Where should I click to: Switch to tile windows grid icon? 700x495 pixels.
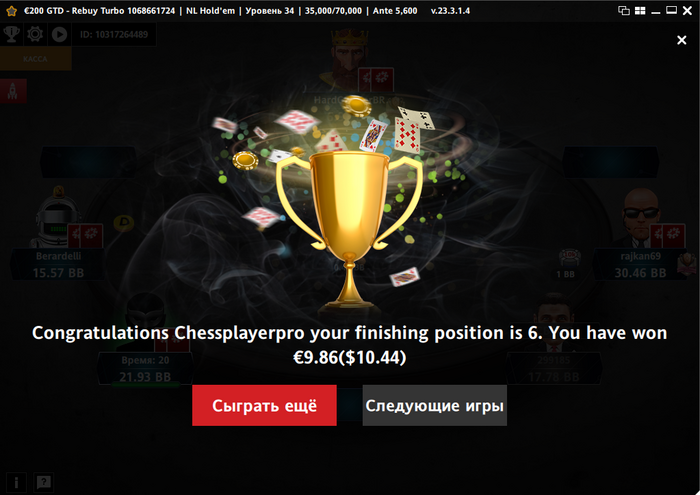click(640, 11)
